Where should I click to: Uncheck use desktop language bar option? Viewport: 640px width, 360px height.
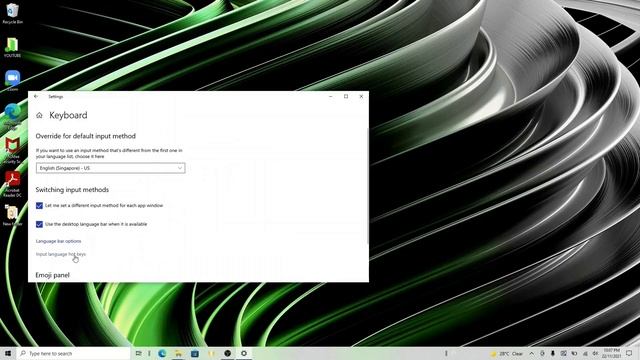[x=39, y=224]
